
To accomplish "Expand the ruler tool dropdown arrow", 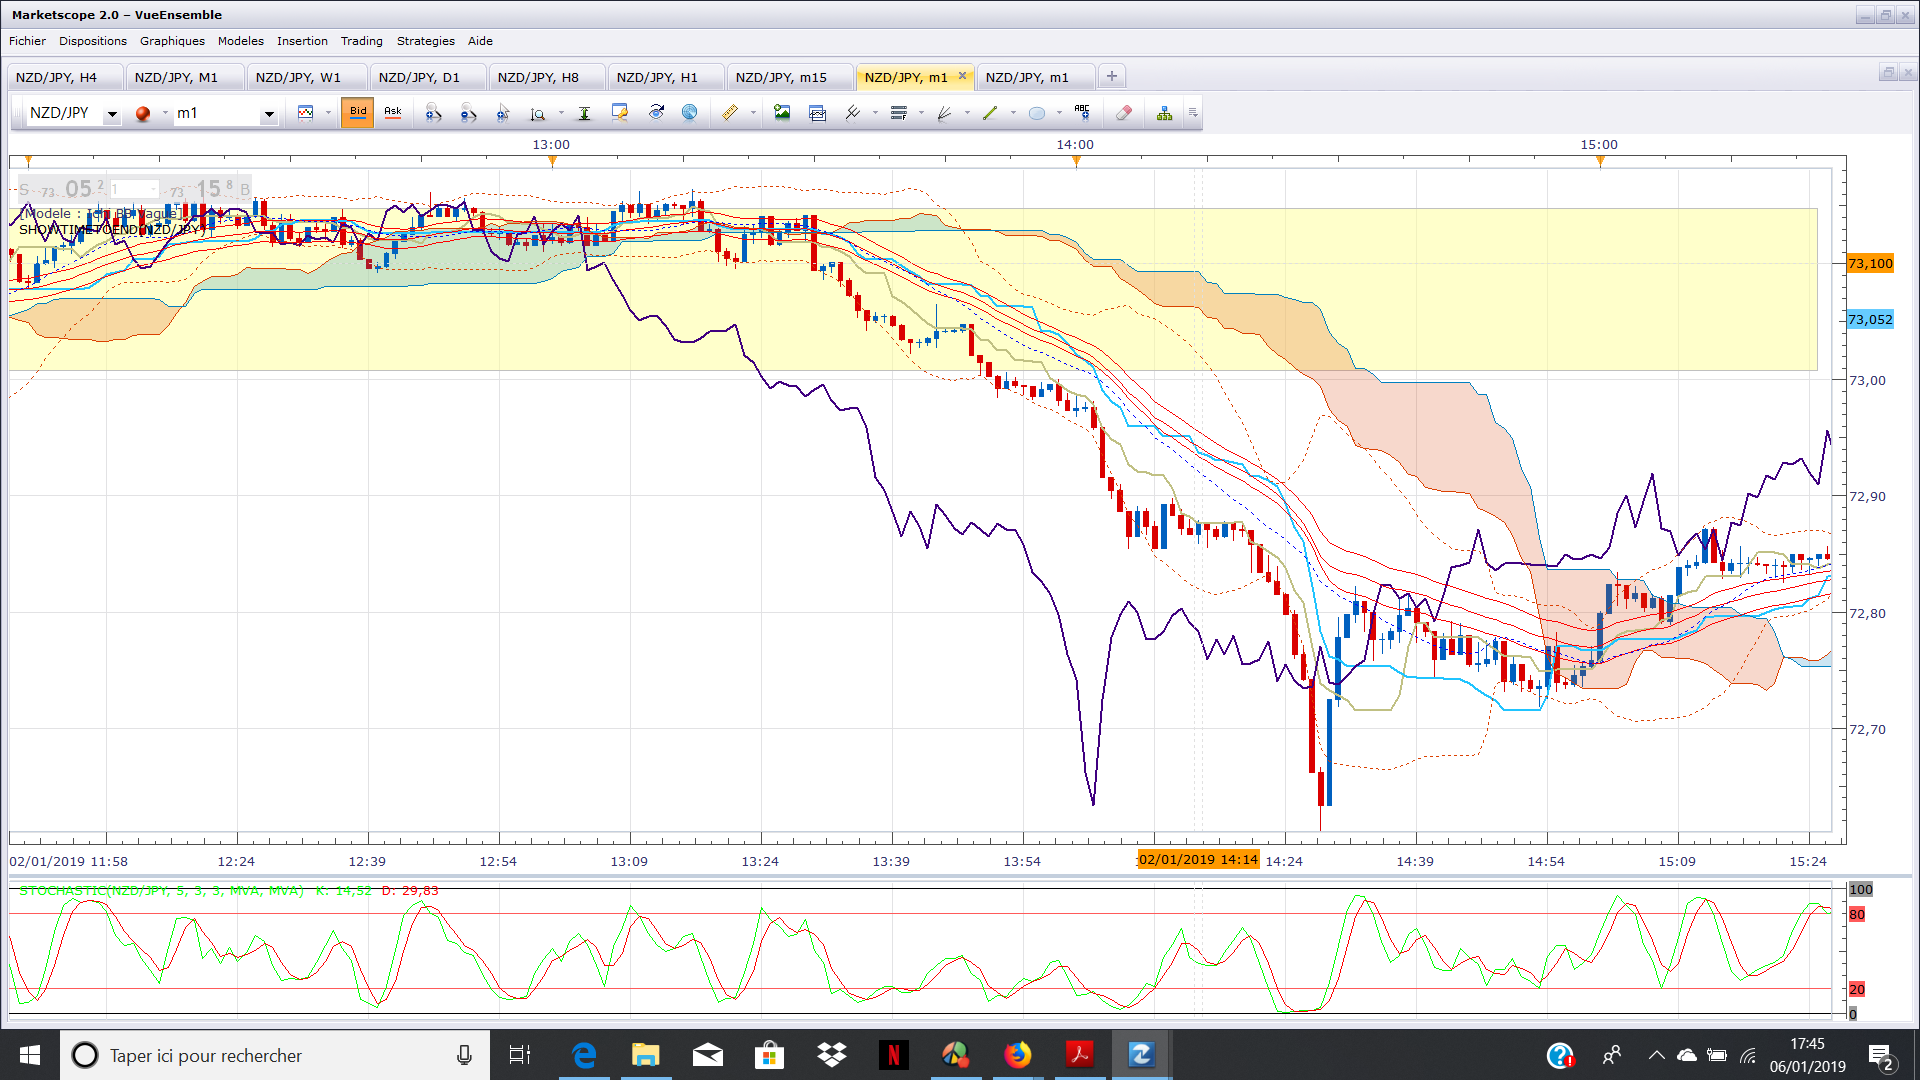I will (753, 113).
